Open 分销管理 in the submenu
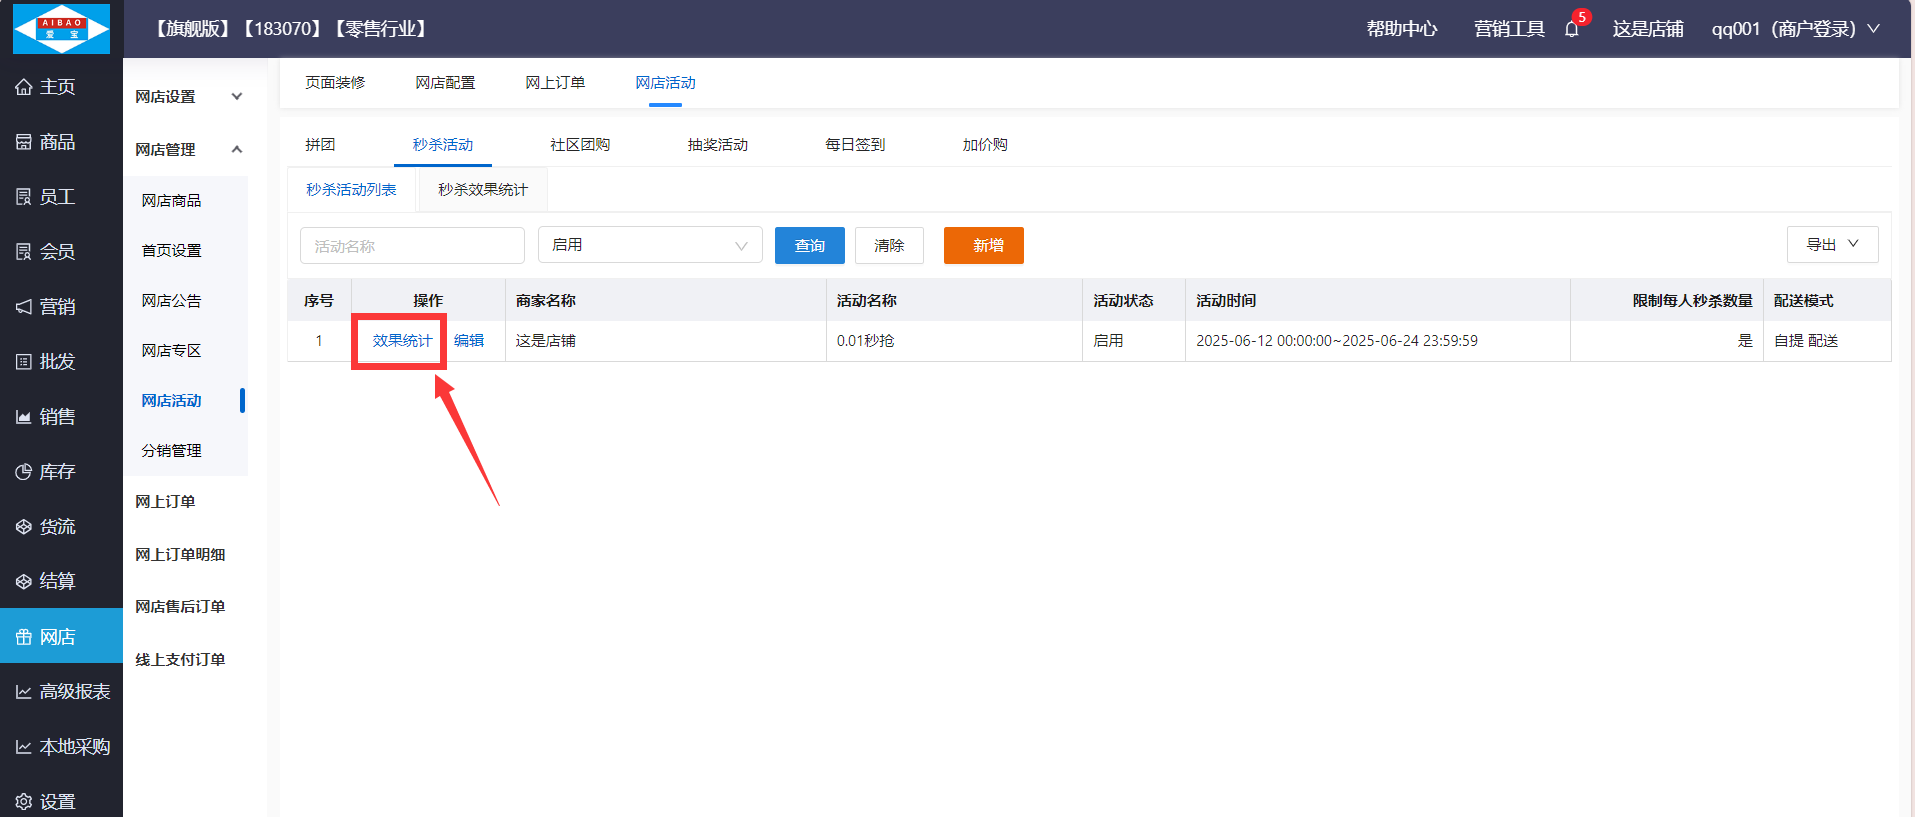This screenshot has width=1915, height=817. (172, 451)
